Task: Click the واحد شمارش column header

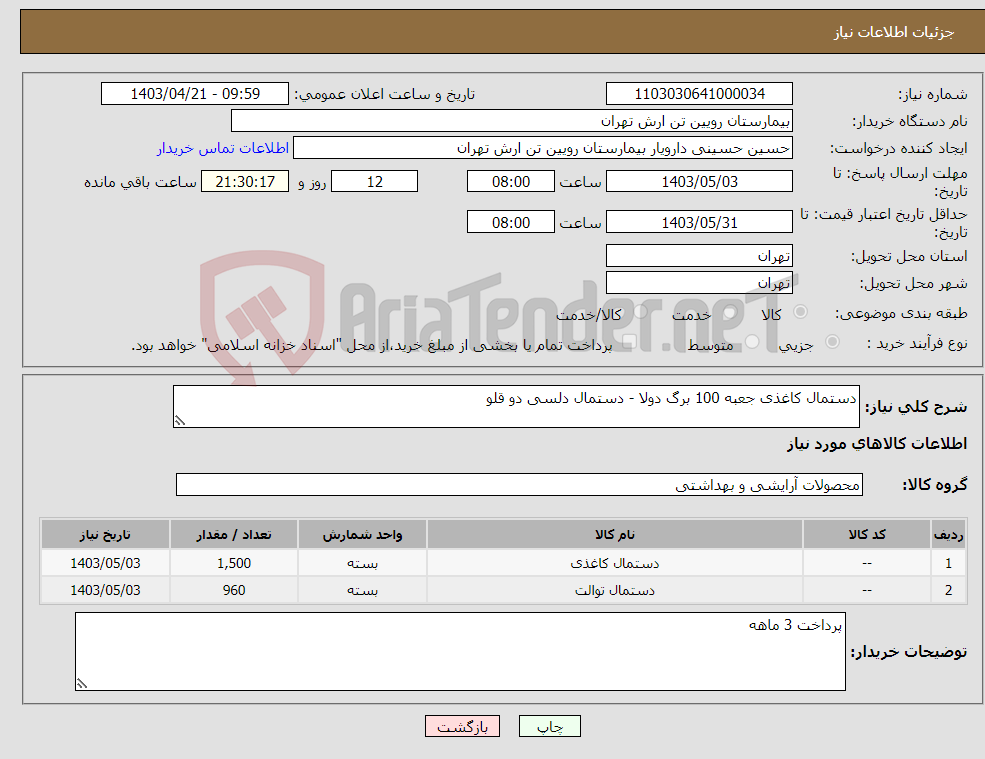Action: pyautogui.click(x=362, y=534)
